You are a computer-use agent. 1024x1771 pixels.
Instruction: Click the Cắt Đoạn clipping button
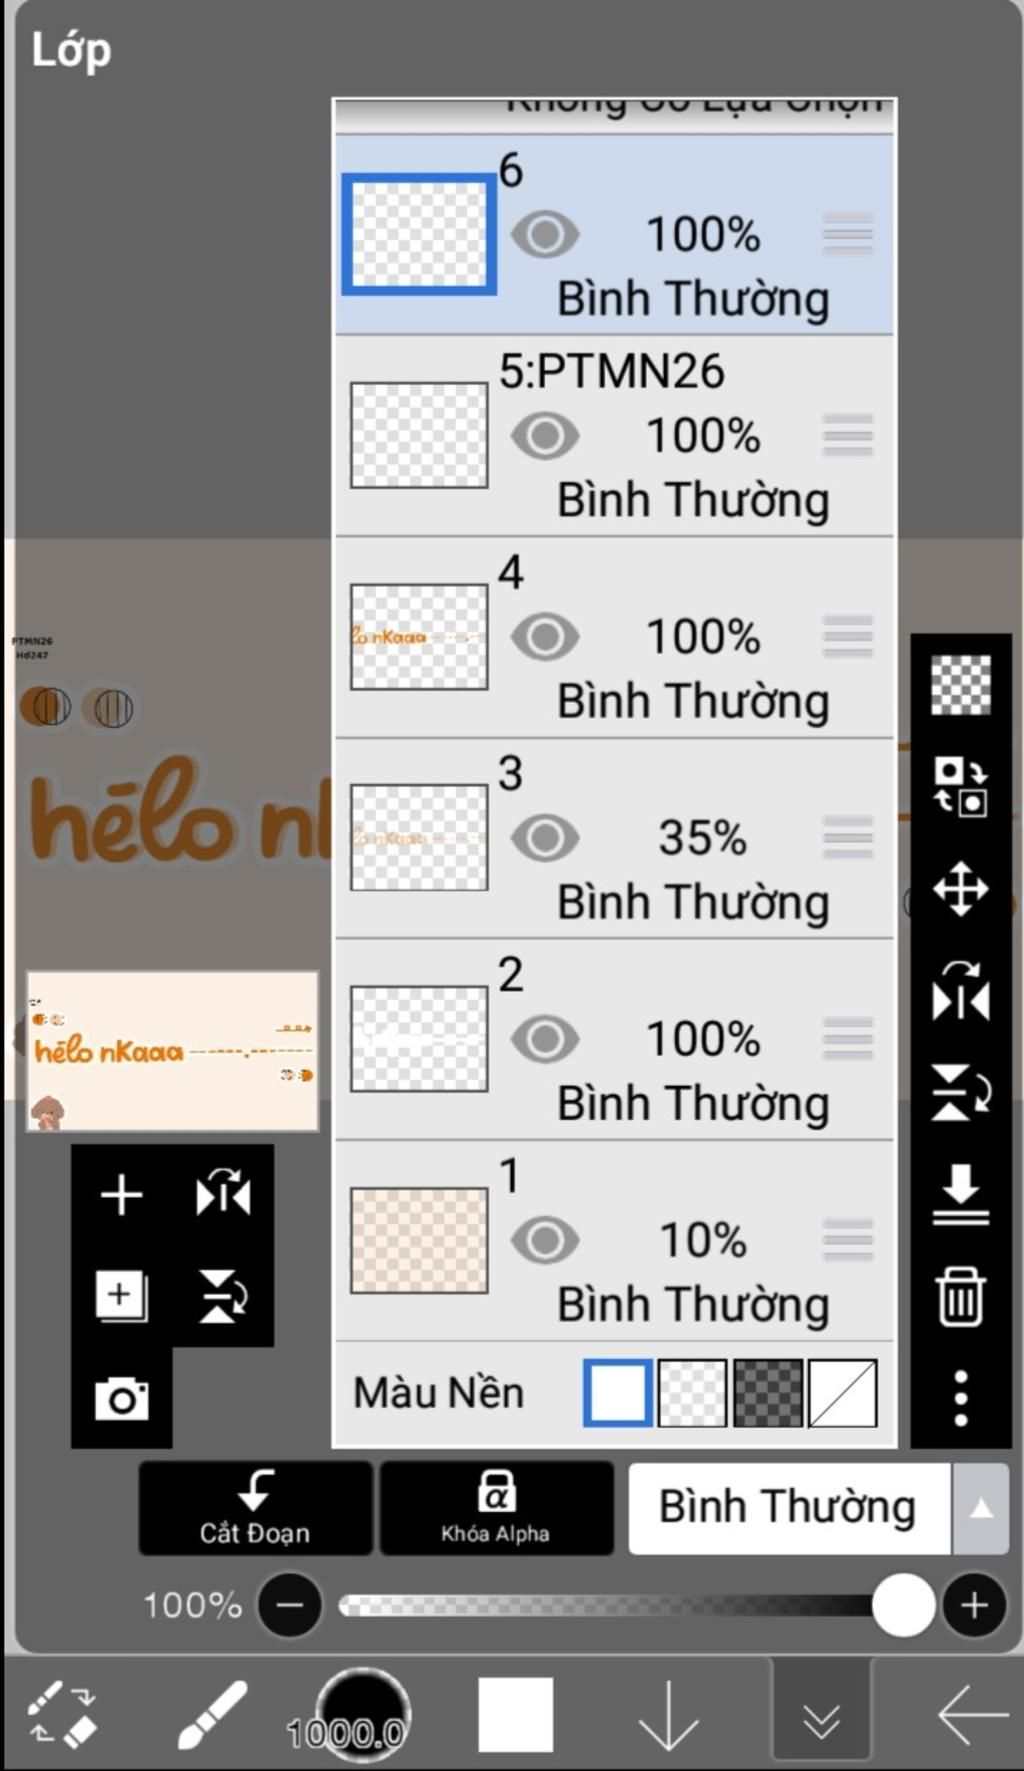[255, 1508]
